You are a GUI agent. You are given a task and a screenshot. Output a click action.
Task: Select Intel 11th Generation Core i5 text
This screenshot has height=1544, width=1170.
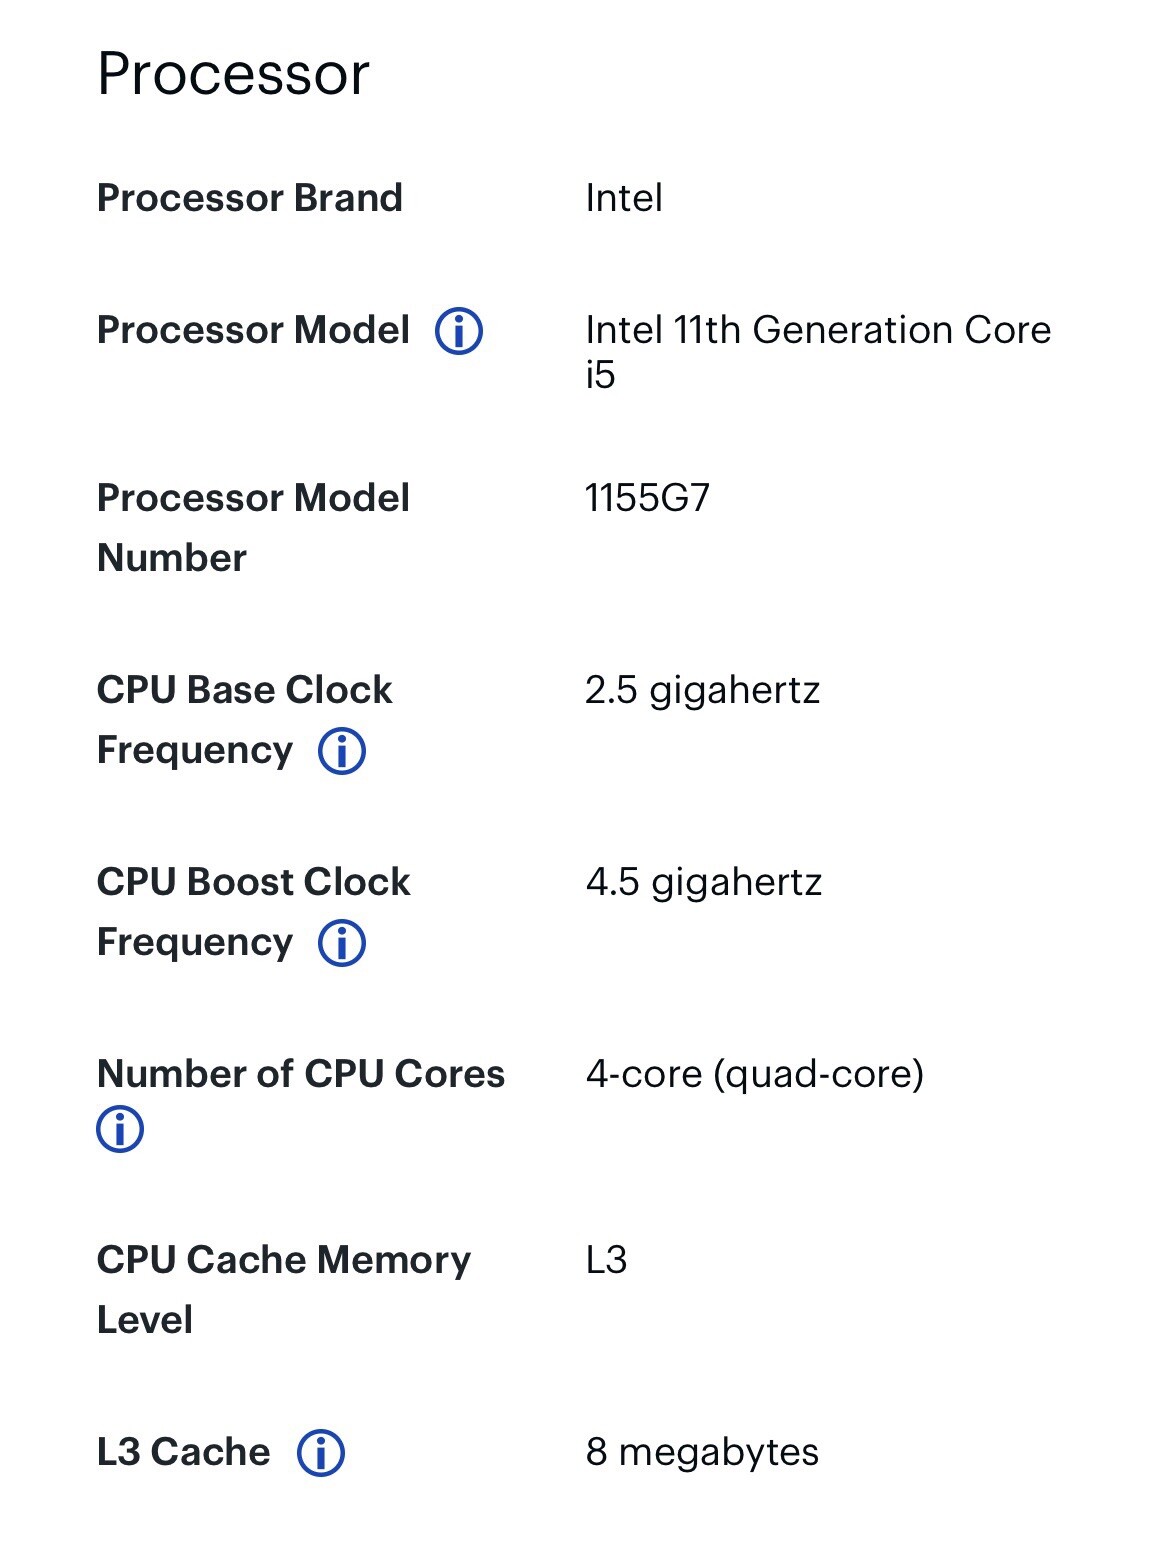(x=818, y=352)
